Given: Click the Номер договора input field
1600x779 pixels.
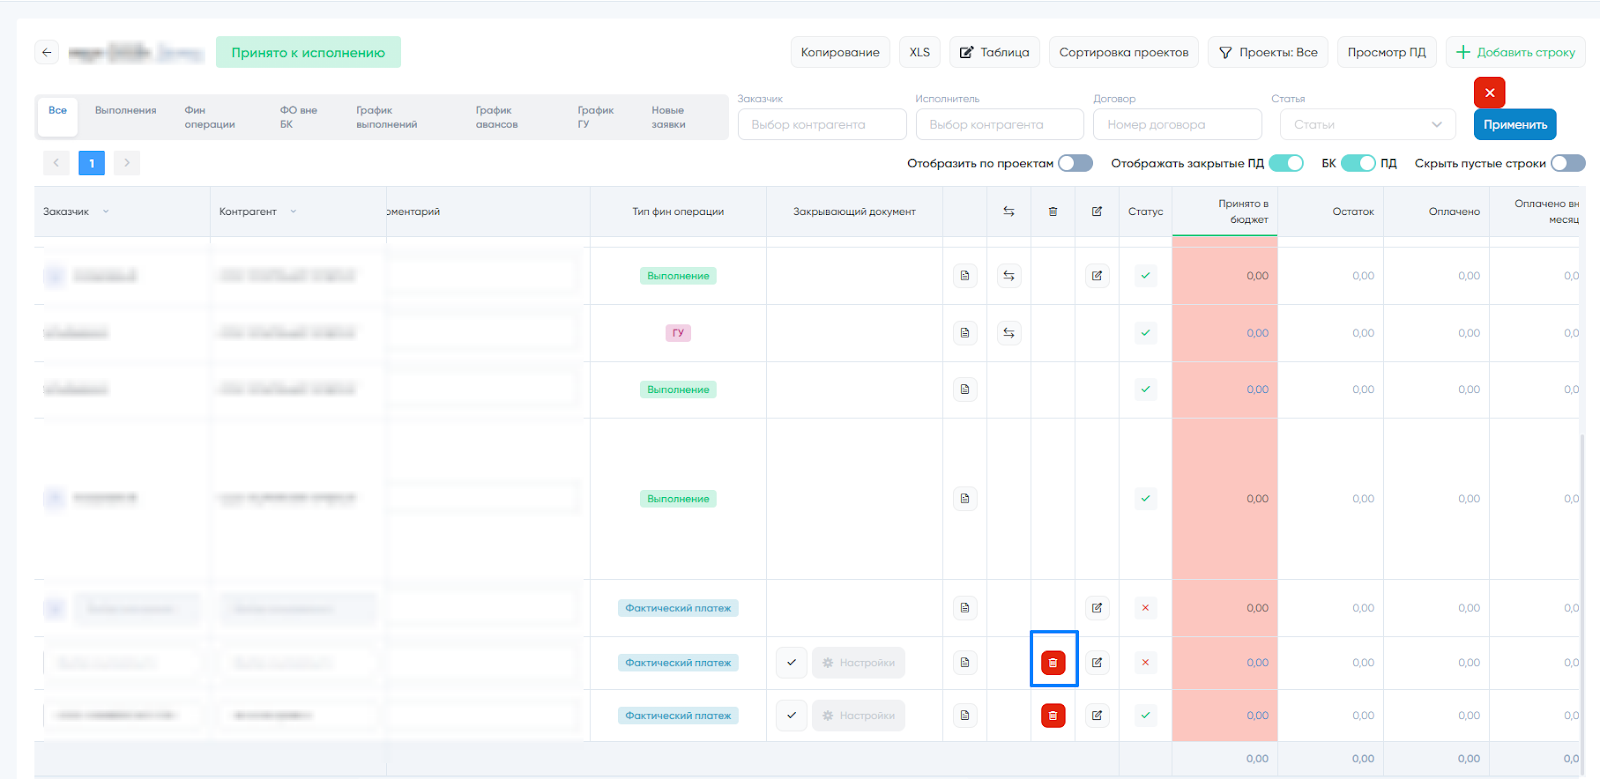Looking at the screenshot, I should coord(1177,125).
